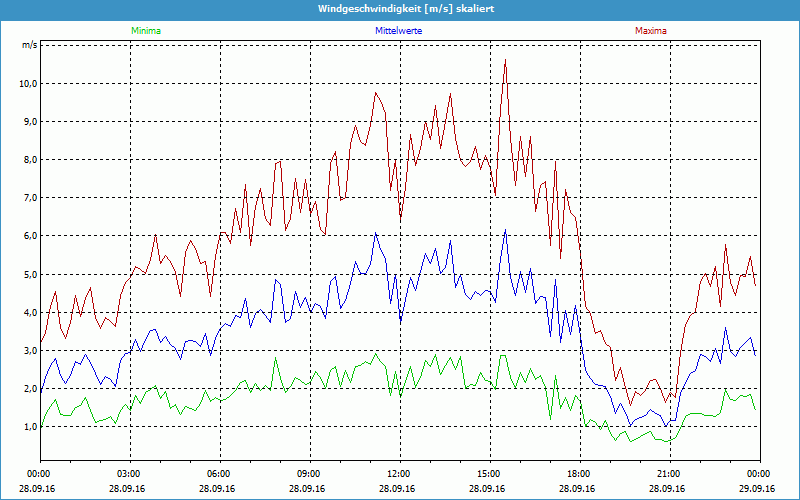Click the highest peak of the red Maxima curve
This screenshot has height=500, width=800.
click(505, 60)
